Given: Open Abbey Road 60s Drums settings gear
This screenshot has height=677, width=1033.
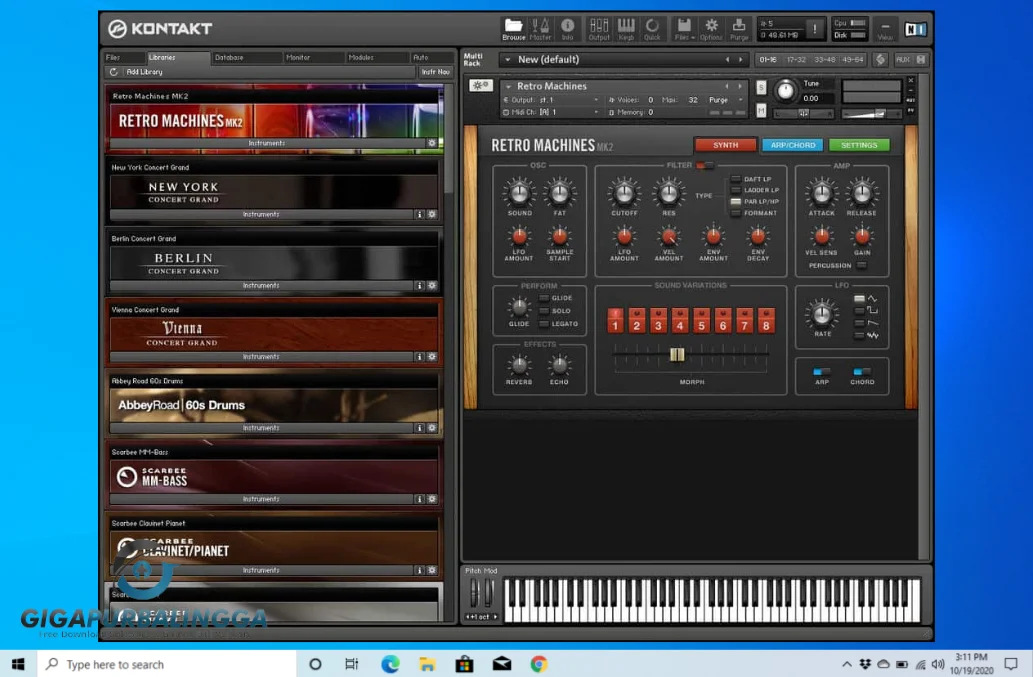Looking at the screenshot, I should click(x=432, y=427).
